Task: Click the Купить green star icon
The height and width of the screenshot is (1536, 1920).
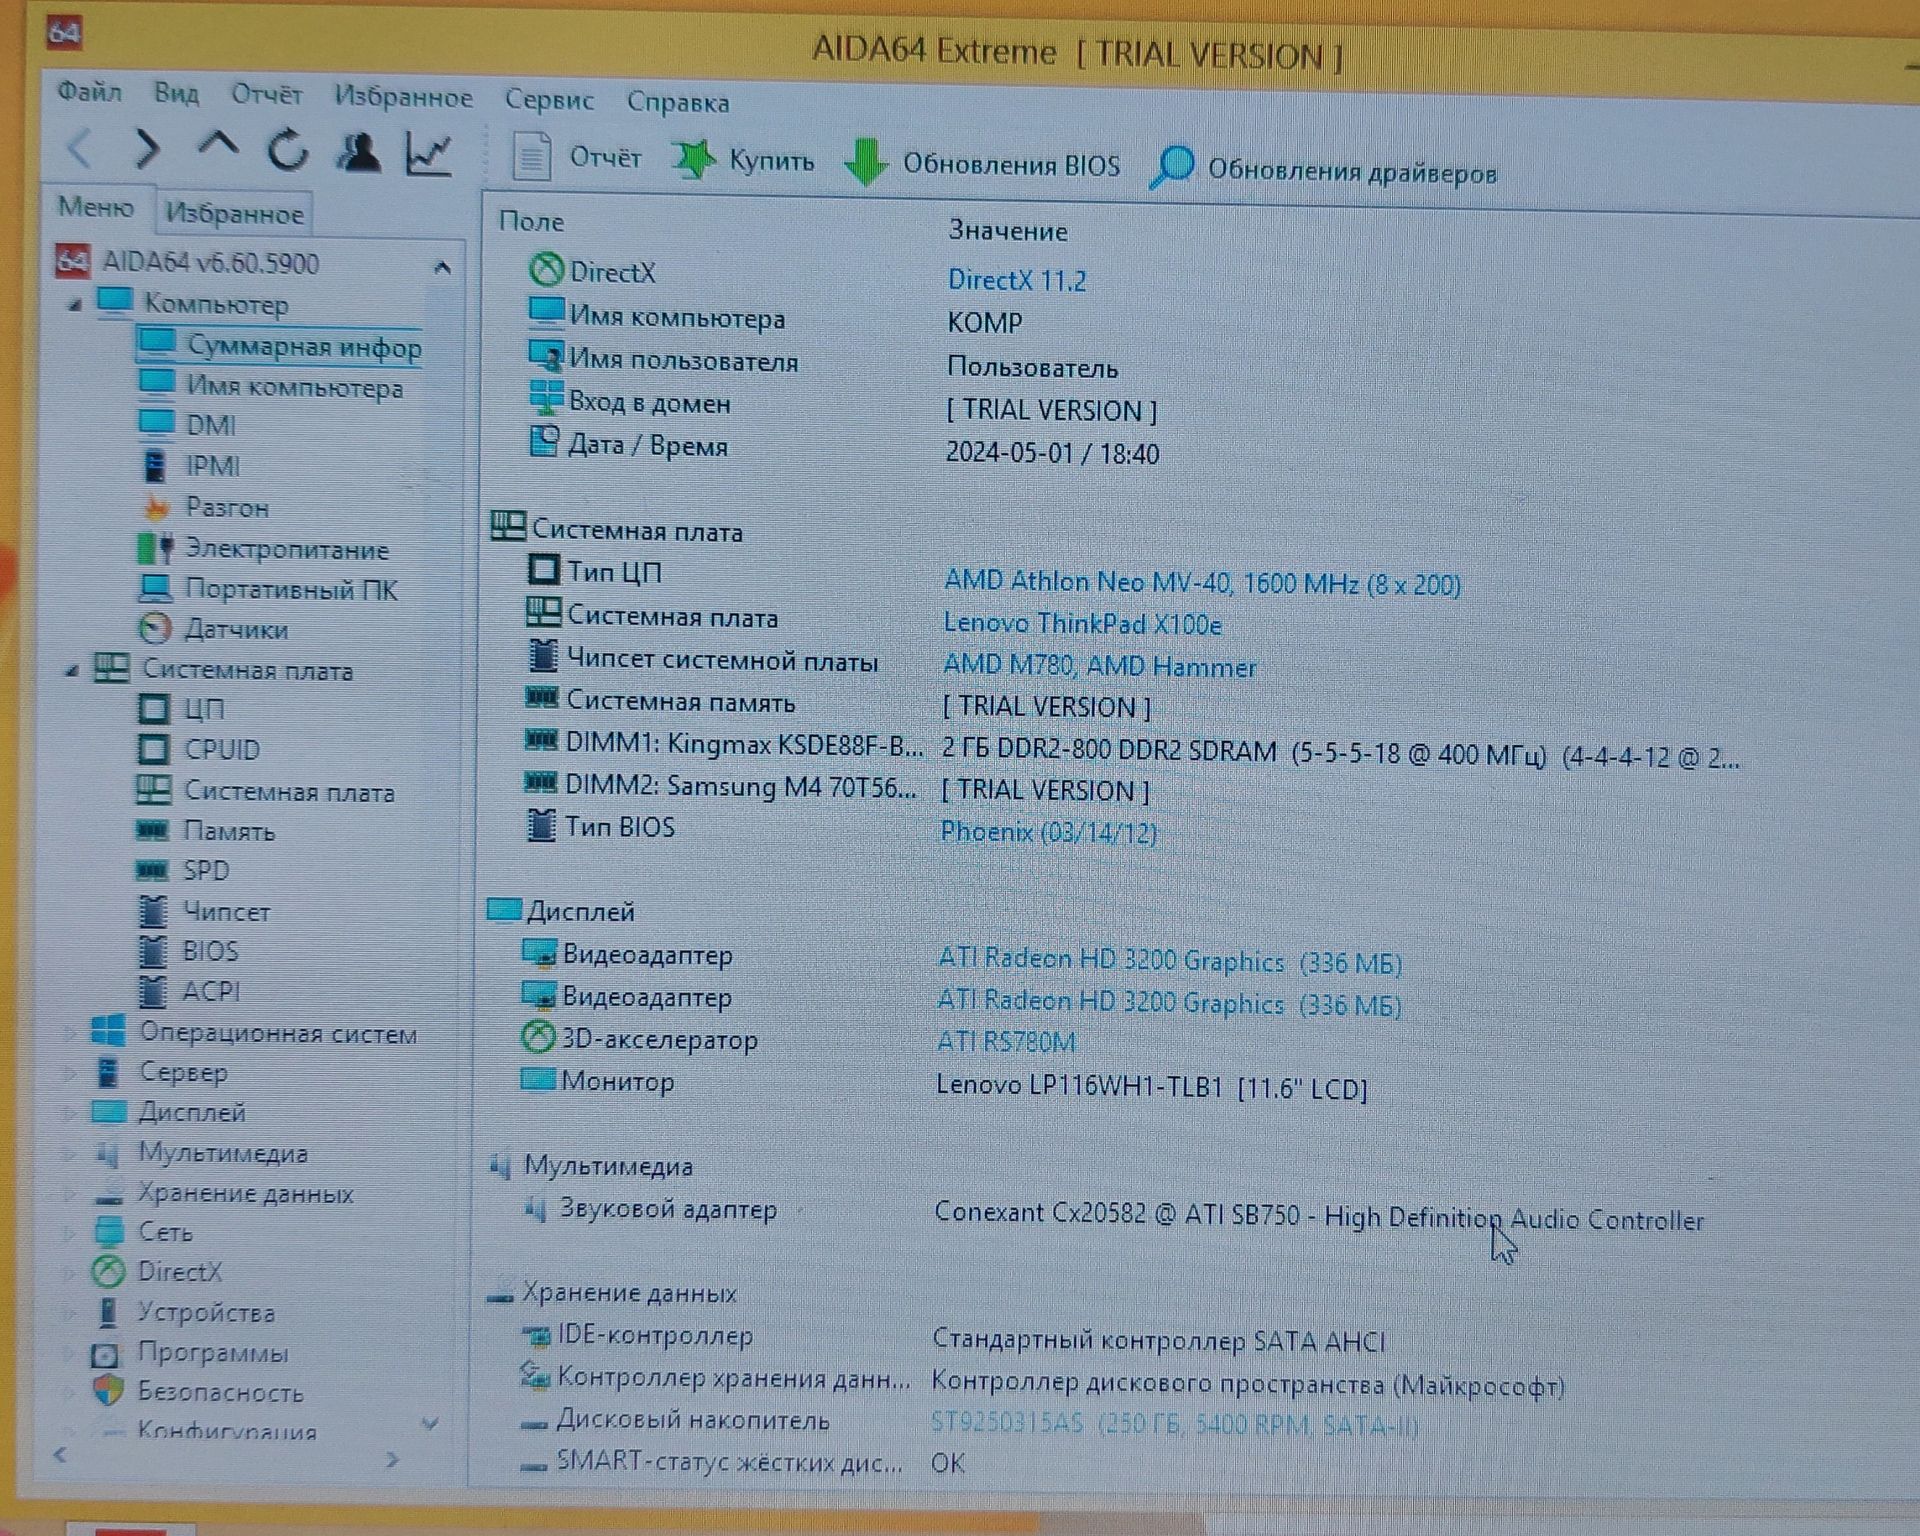Action: (693, 160)
